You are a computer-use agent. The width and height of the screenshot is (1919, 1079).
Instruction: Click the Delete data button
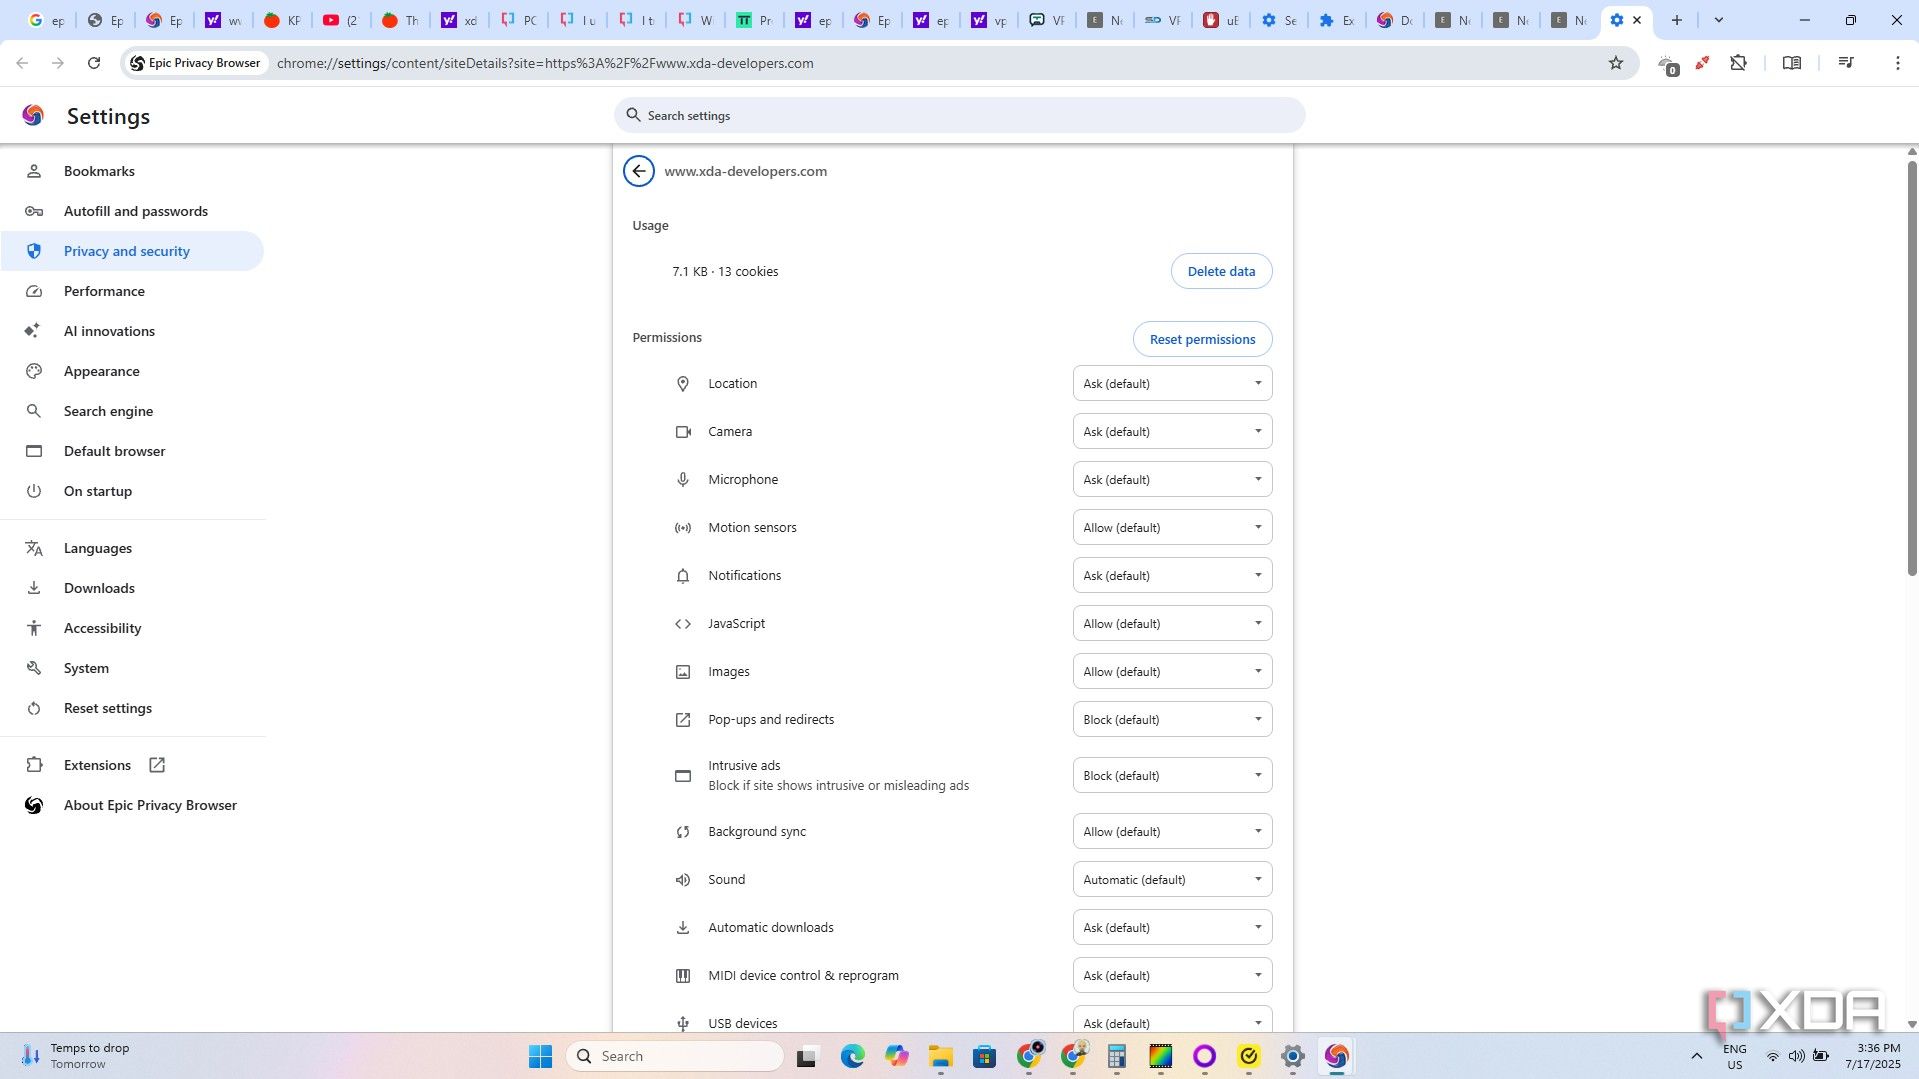1221,271
